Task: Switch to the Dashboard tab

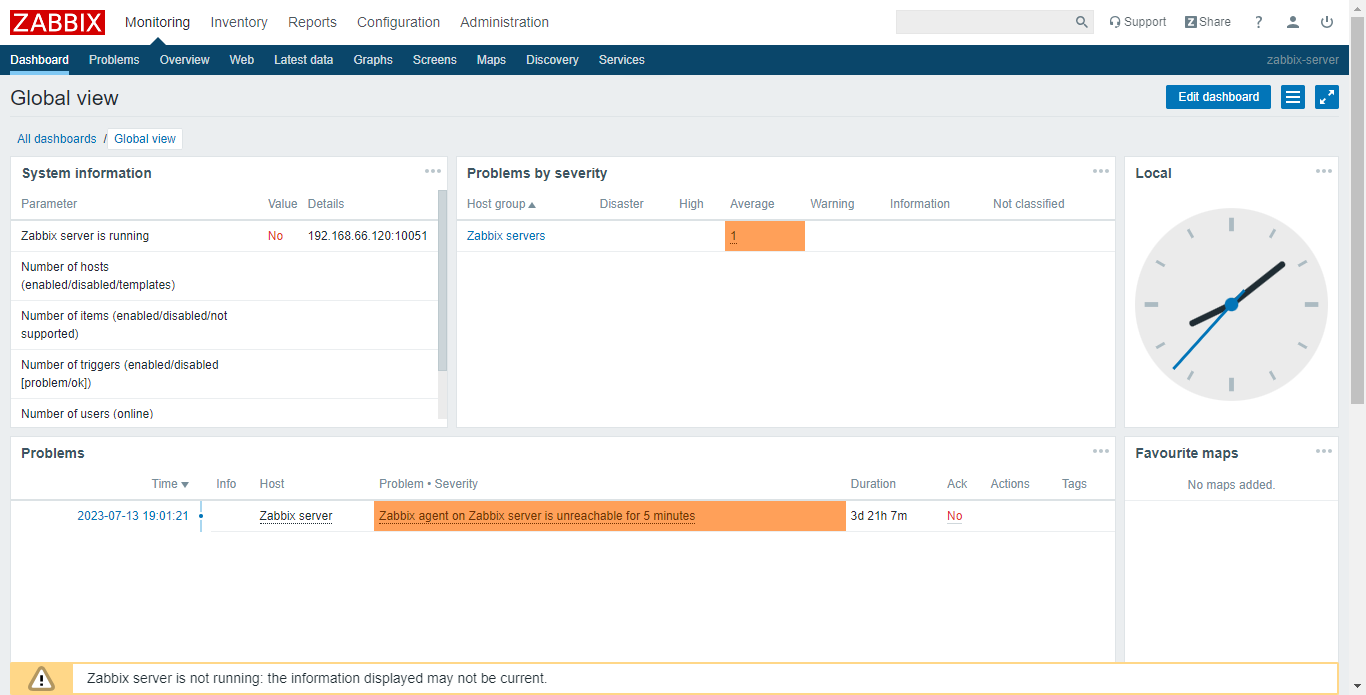Action: click(x=40, y=60)
